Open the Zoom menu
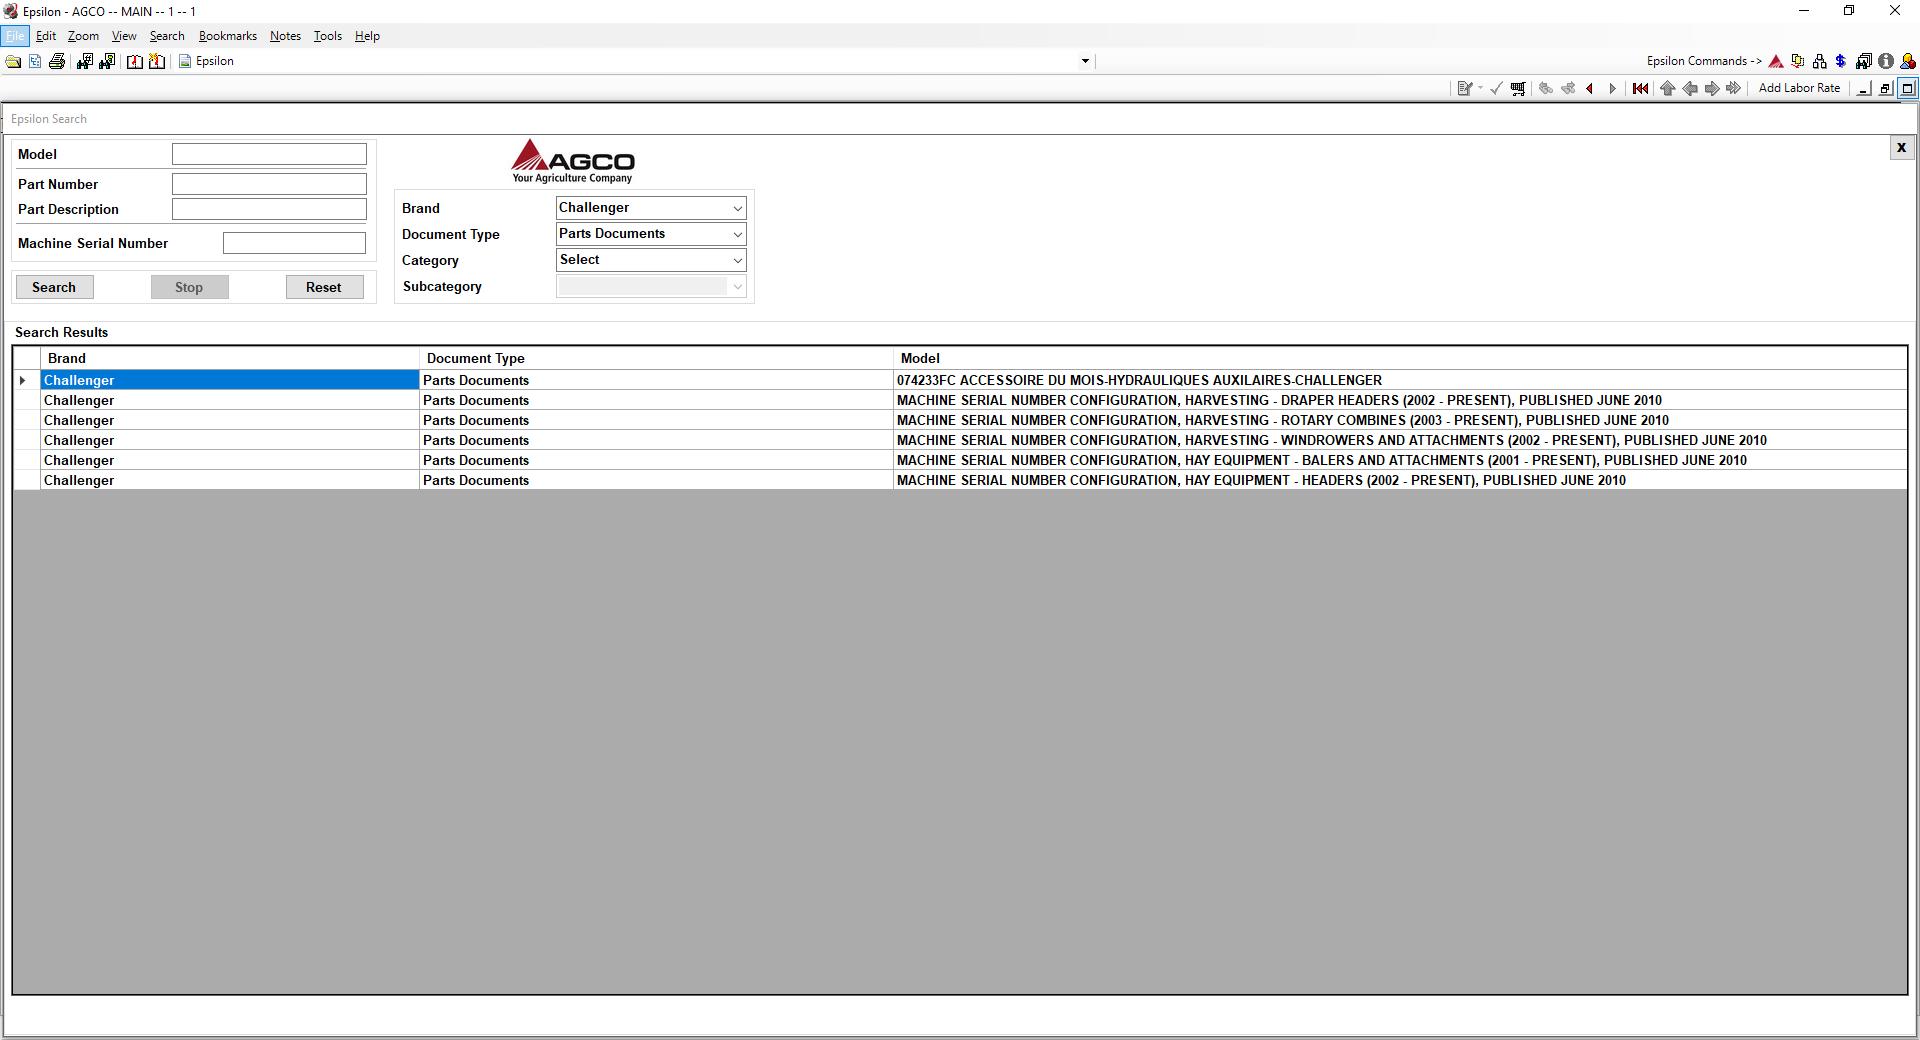Image resolution: width=1920 pixels, height=1040 pixels. click(x=83, y=36)
